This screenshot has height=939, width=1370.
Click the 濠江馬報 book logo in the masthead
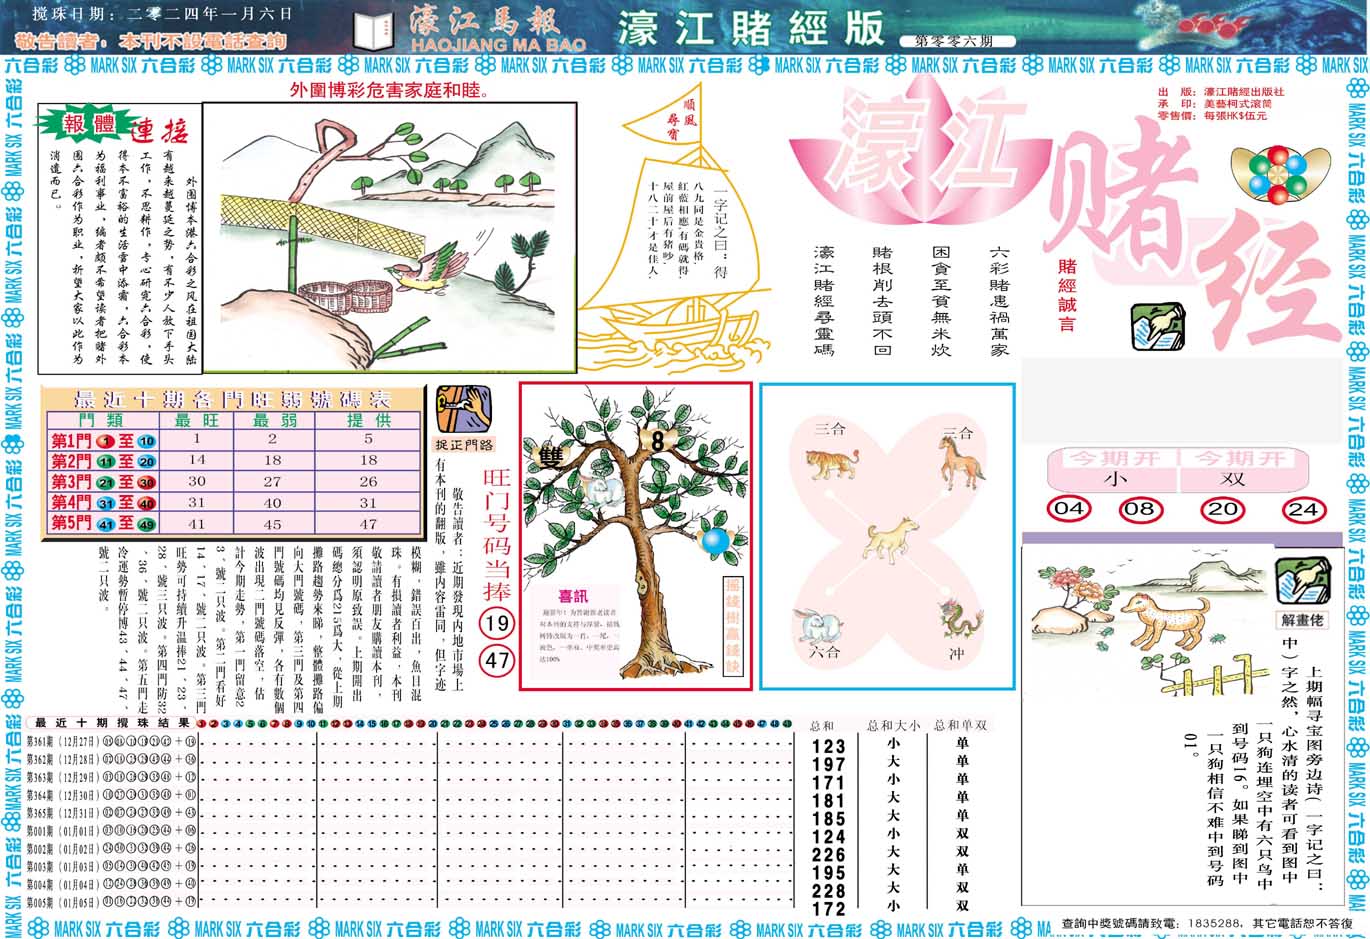click(373, 28)
